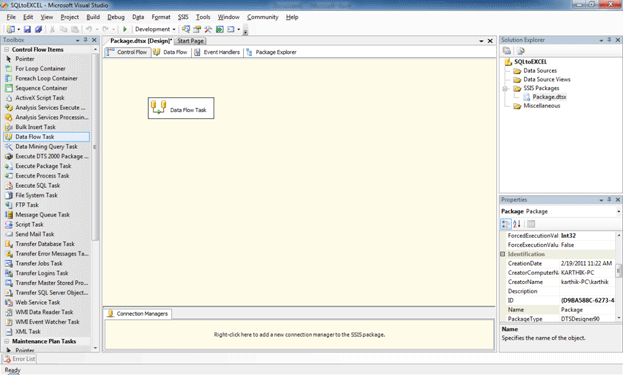Click the Description property value field
The image size is (623, 375).
coord(587,291)
